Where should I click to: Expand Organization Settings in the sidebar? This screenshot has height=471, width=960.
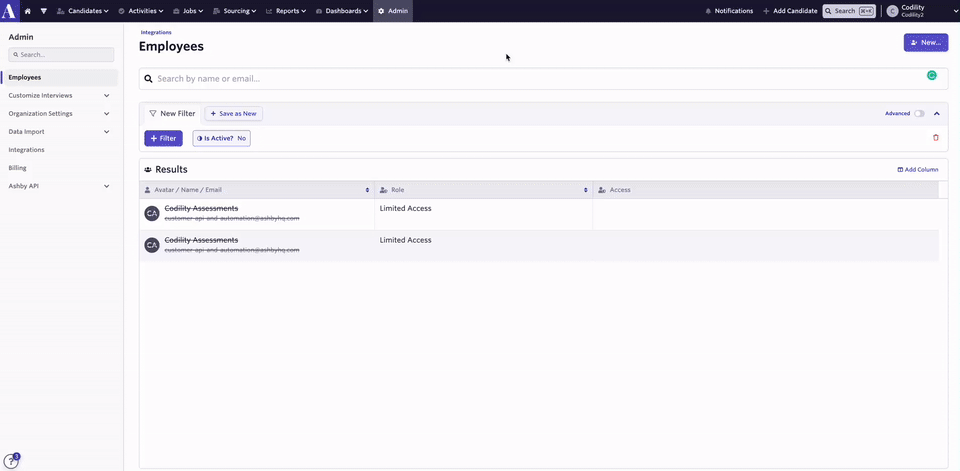point(59,113)
